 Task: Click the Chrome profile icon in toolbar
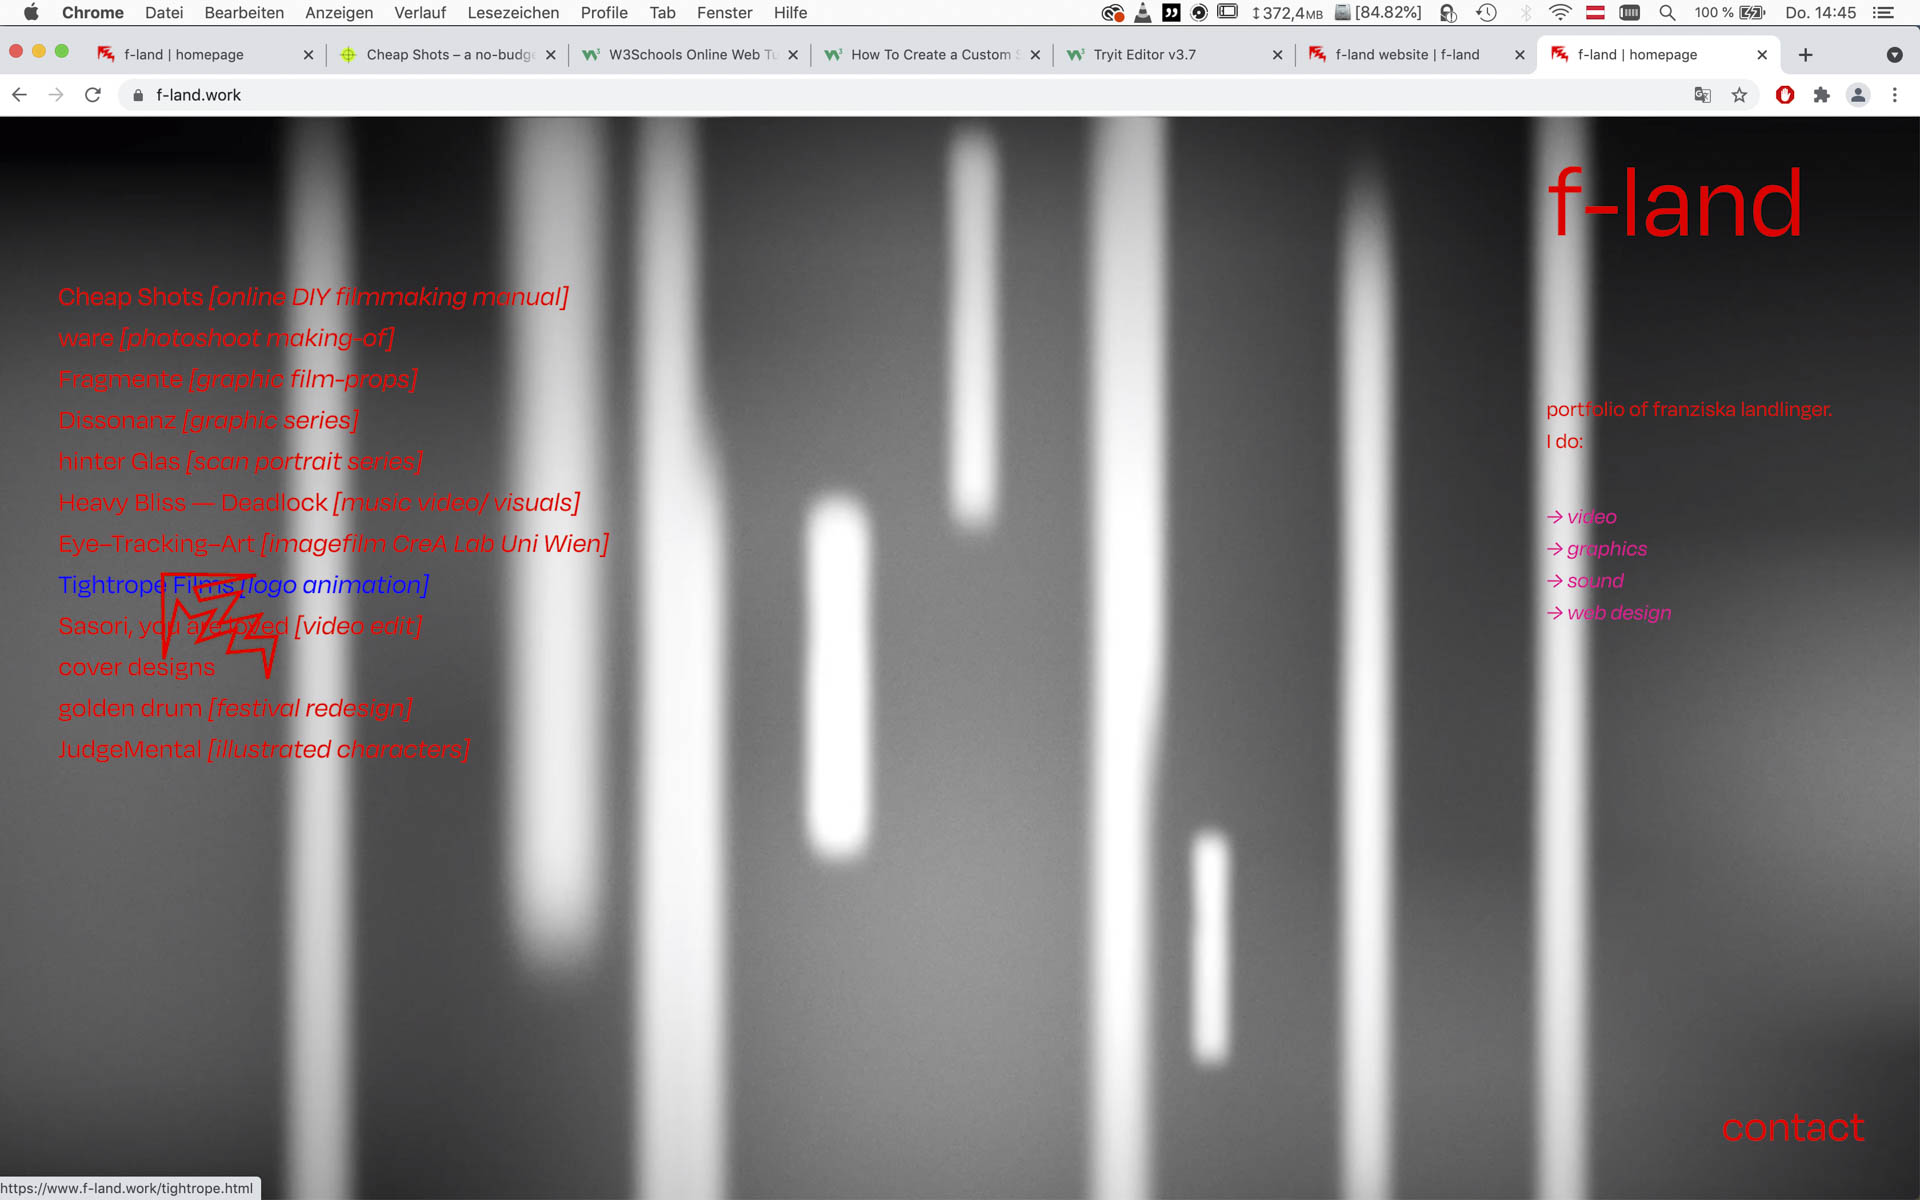tap(1859, 94)
